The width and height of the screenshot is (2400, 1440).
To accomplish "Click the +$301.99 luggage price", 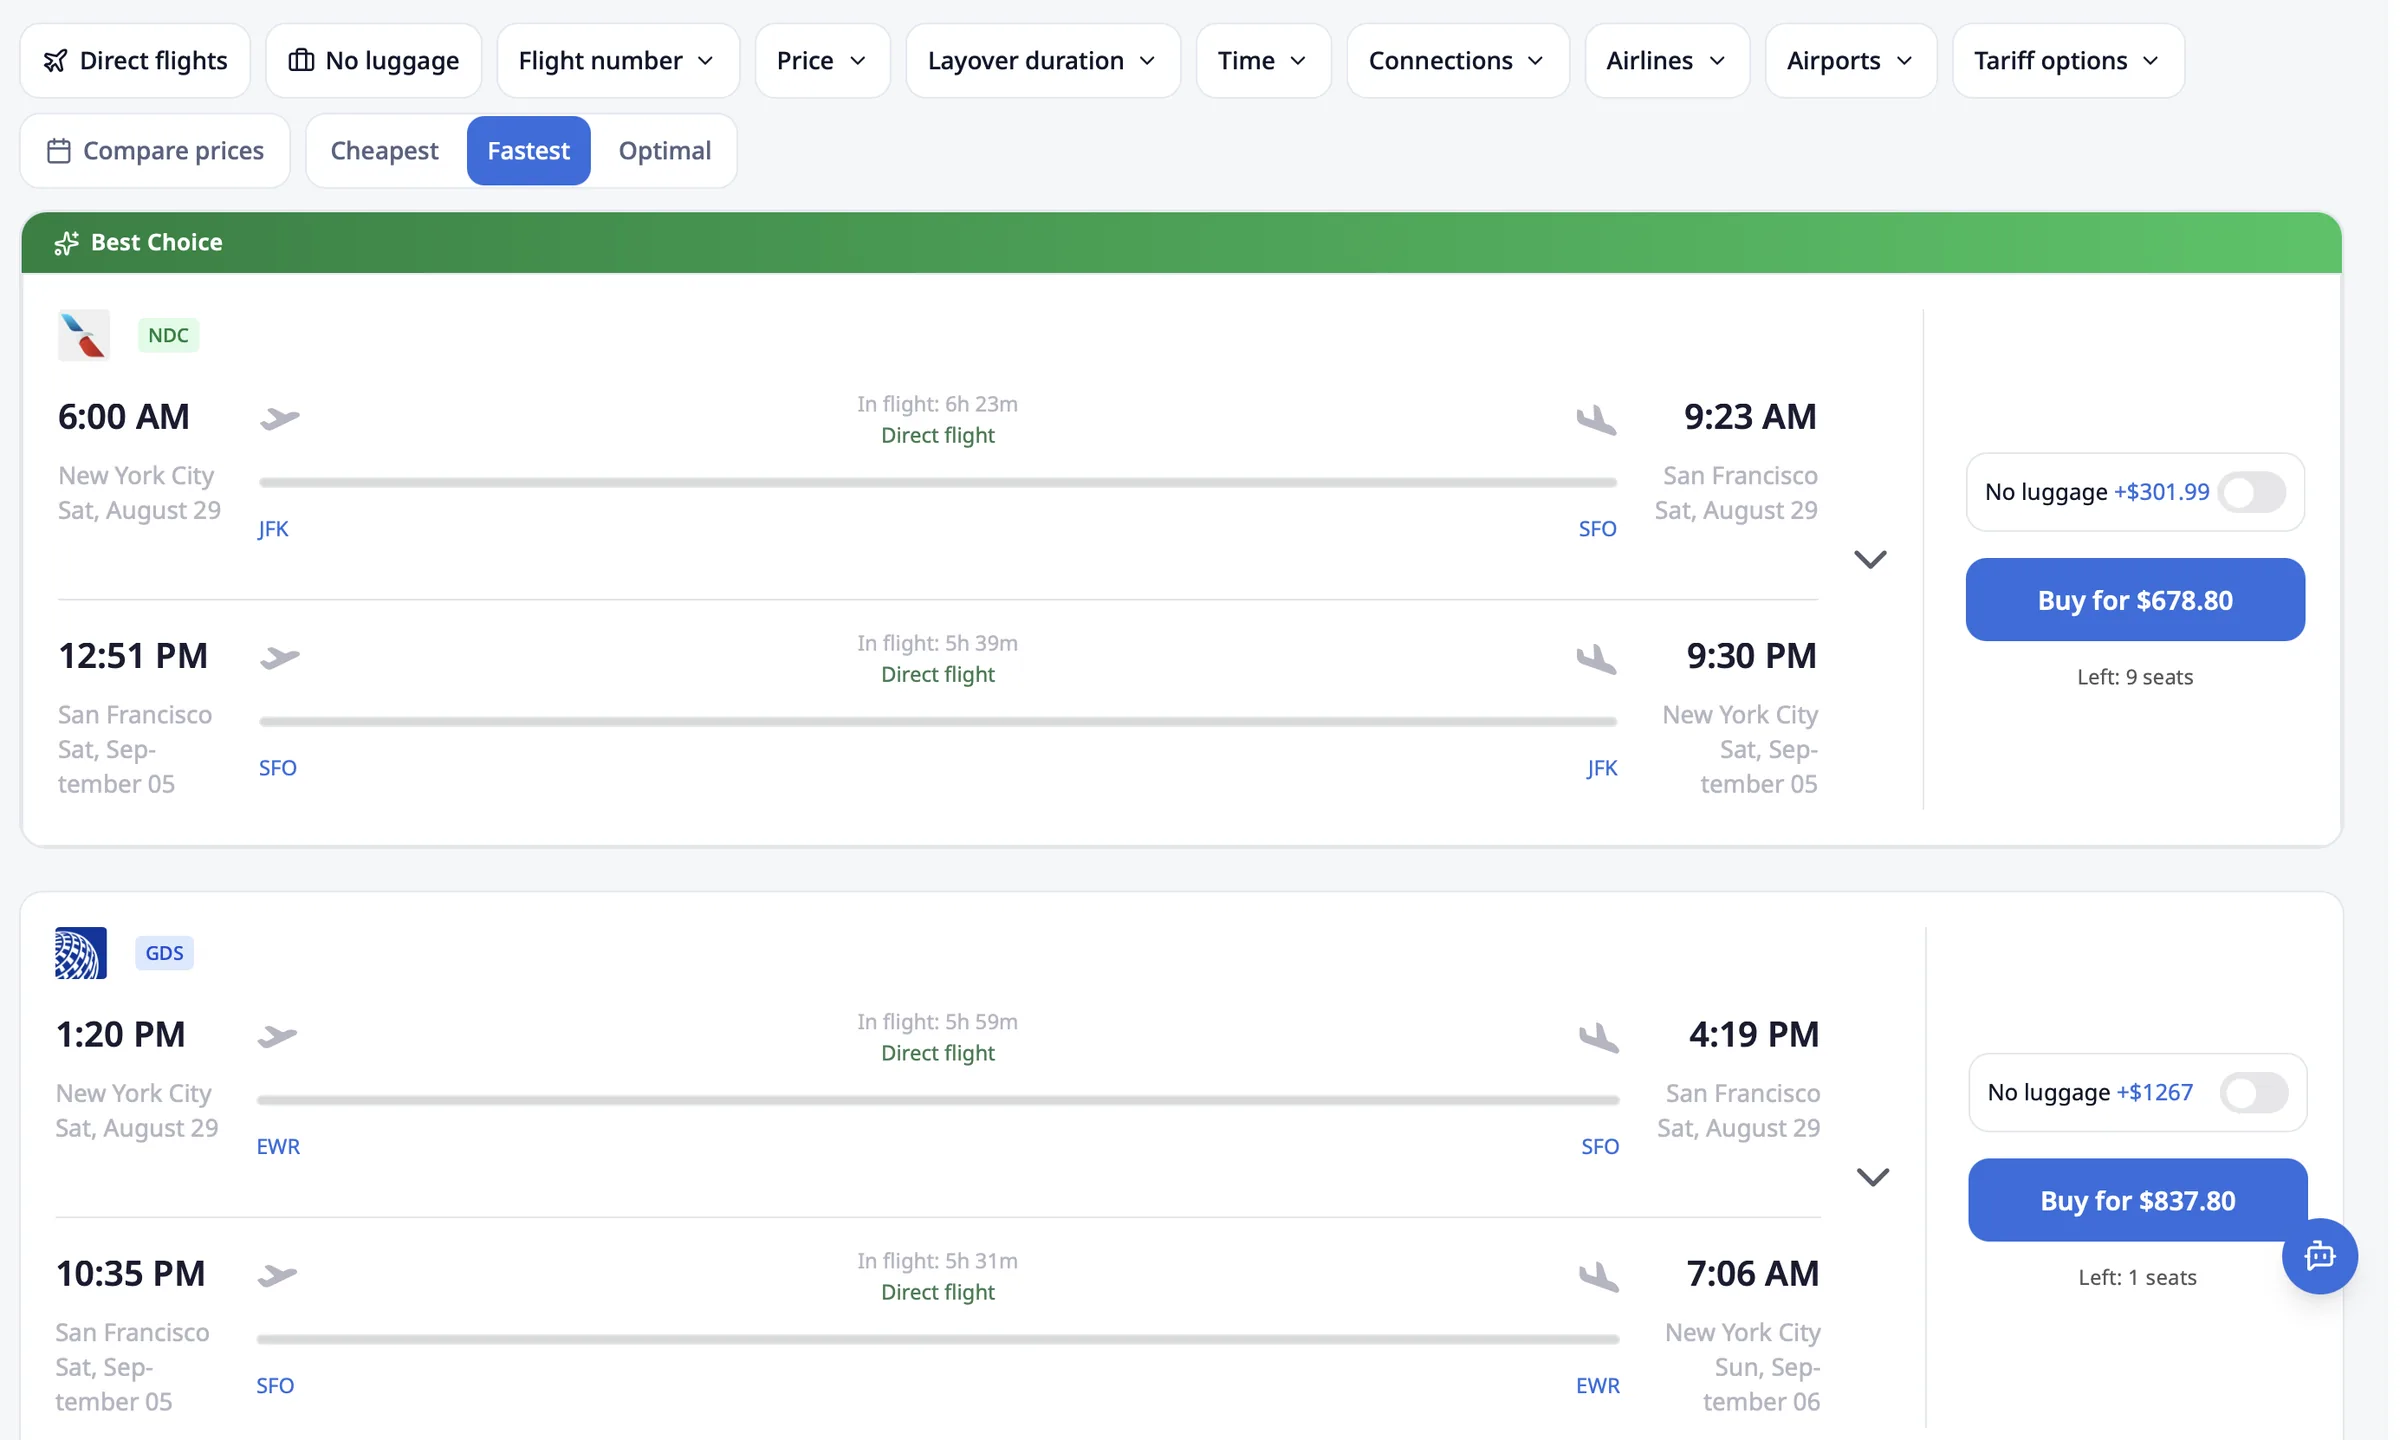I will point(2161,492).
